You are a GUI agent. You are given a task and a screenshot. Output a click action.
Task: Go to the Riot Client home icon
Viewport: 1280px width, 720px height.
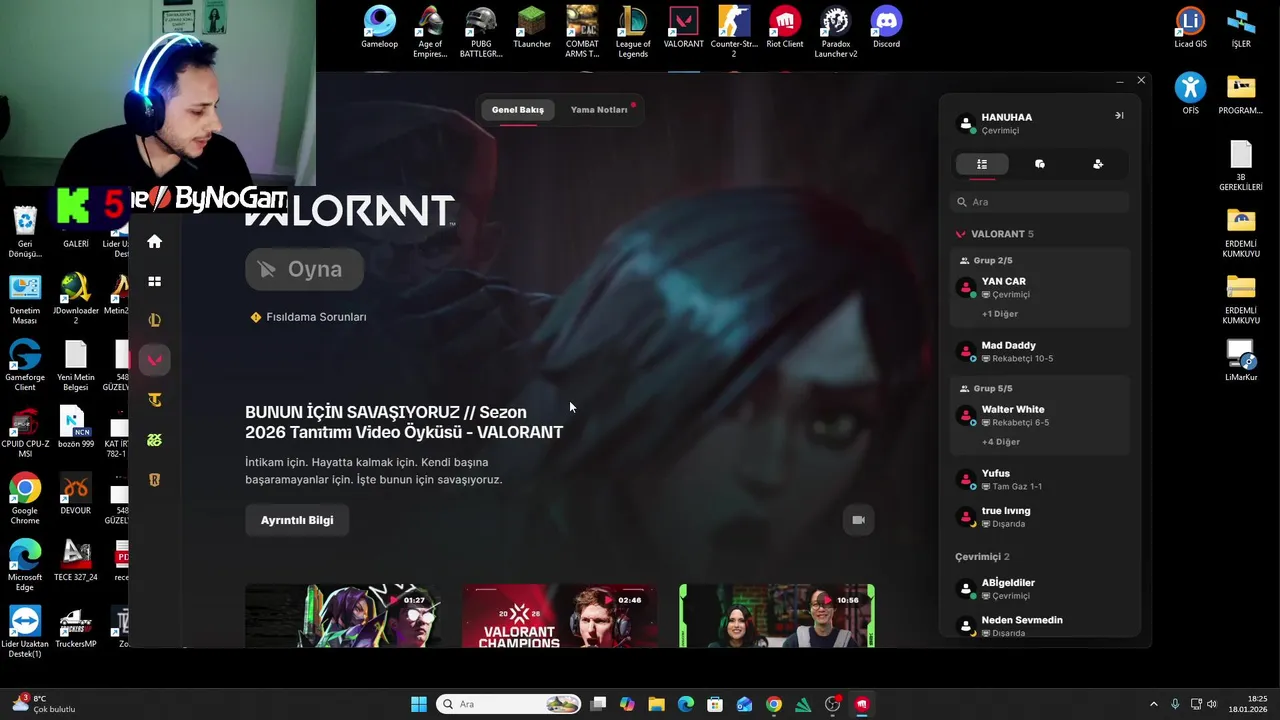[x=154, y=241]
